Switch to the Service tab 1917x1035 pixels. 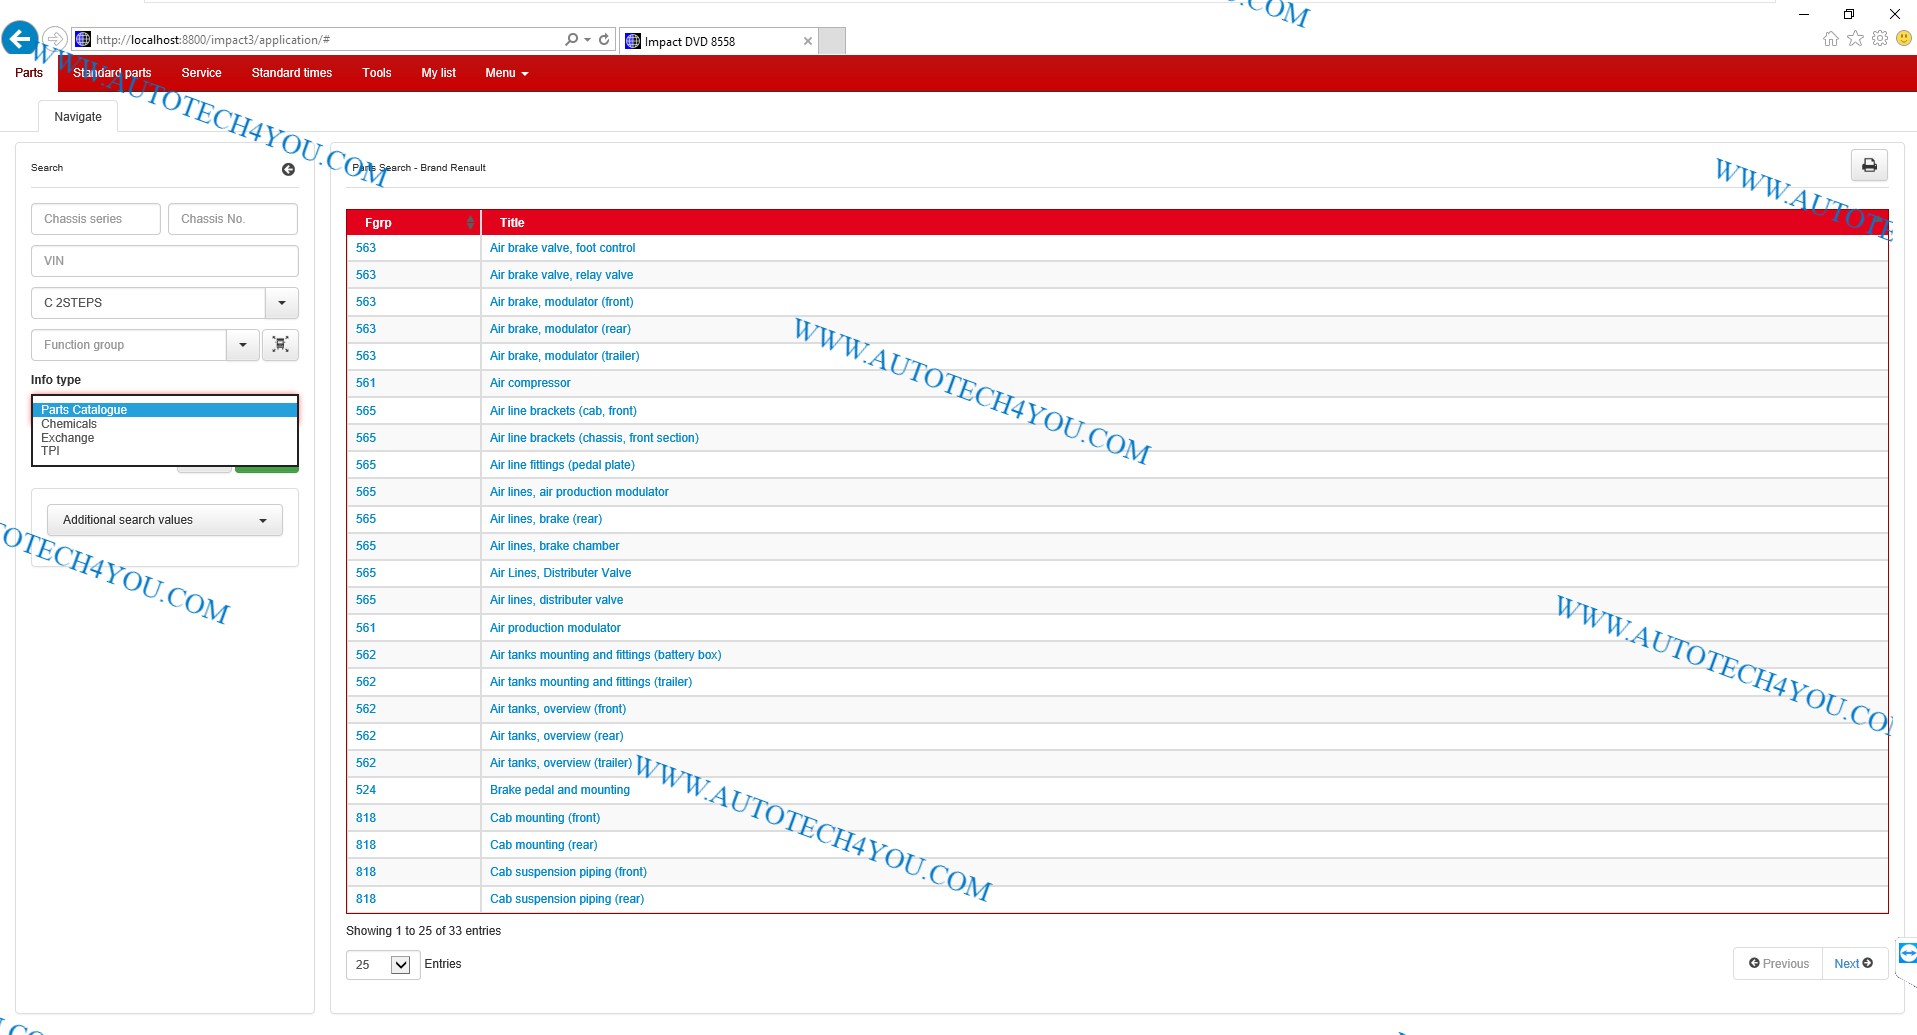(201, 73)
